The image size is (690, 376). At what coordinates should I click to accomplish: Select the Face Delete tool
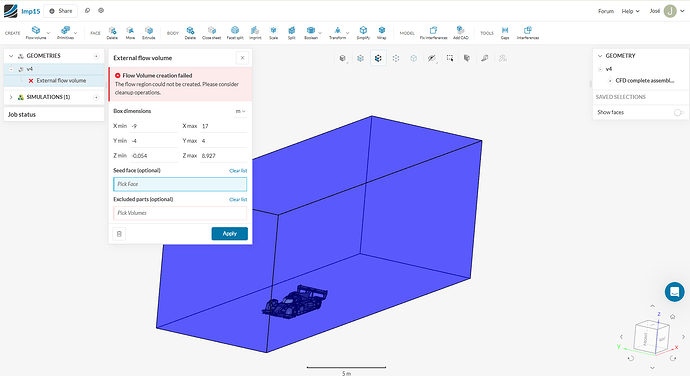(x=112, y=33)
